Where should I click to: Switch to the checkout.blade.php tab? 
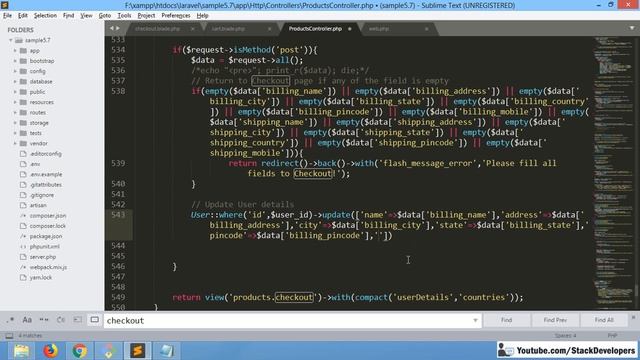pos(158,29)
